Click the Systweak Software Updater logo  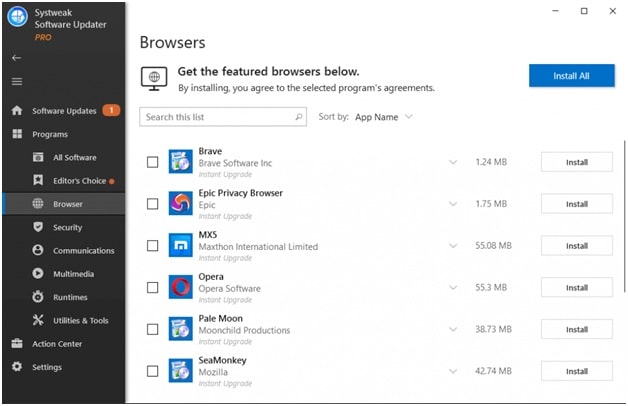point(18,17)
